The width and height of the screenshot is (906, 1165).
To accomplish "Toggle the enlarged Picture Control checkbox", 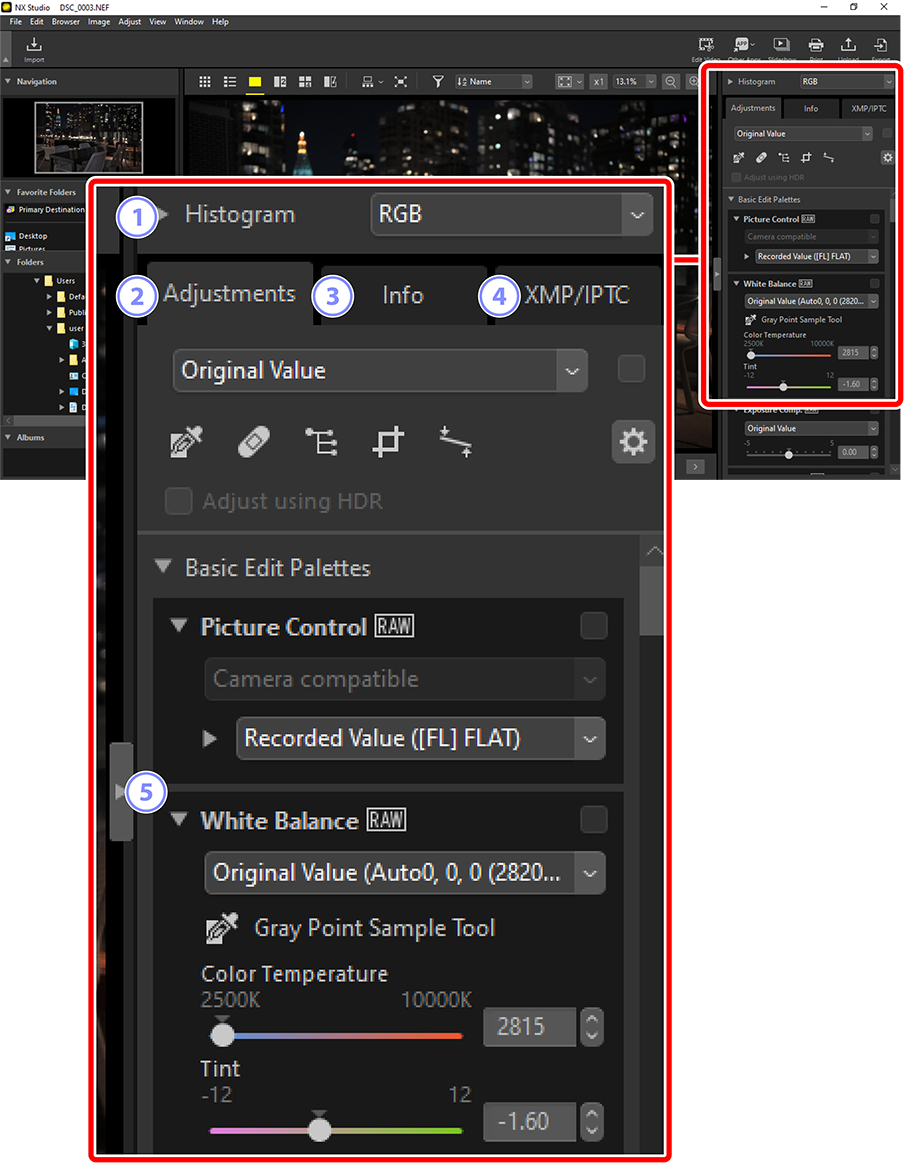I will pos(593,626).
